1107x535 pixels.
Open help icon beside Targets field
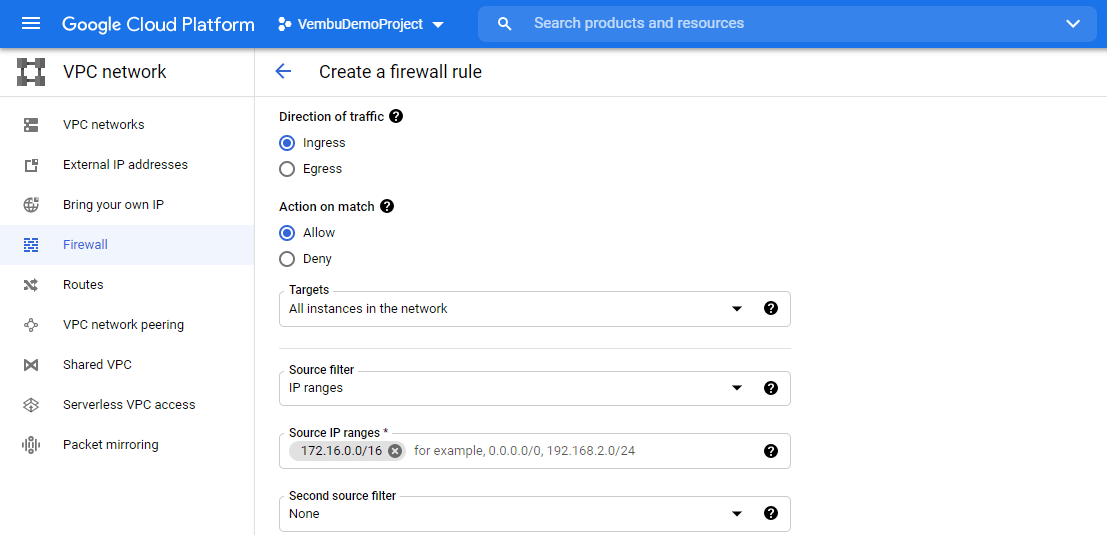pos(771,308)
